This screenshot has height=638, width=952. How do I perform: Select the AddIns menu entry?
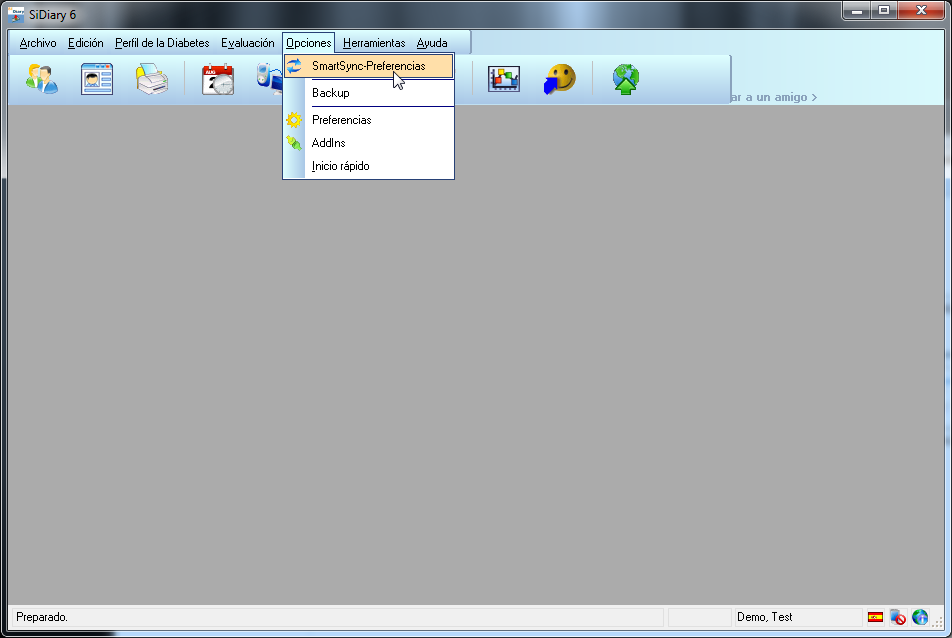point(328,143)
